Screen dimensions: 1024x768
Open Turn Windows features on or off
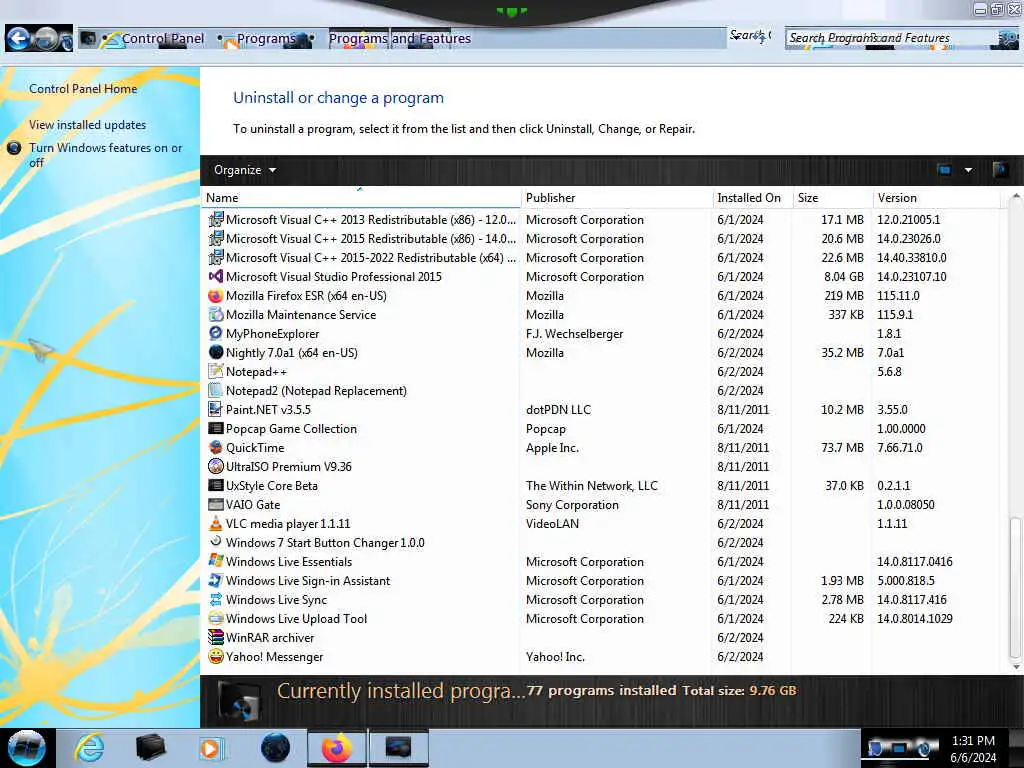tap(105, 155)
